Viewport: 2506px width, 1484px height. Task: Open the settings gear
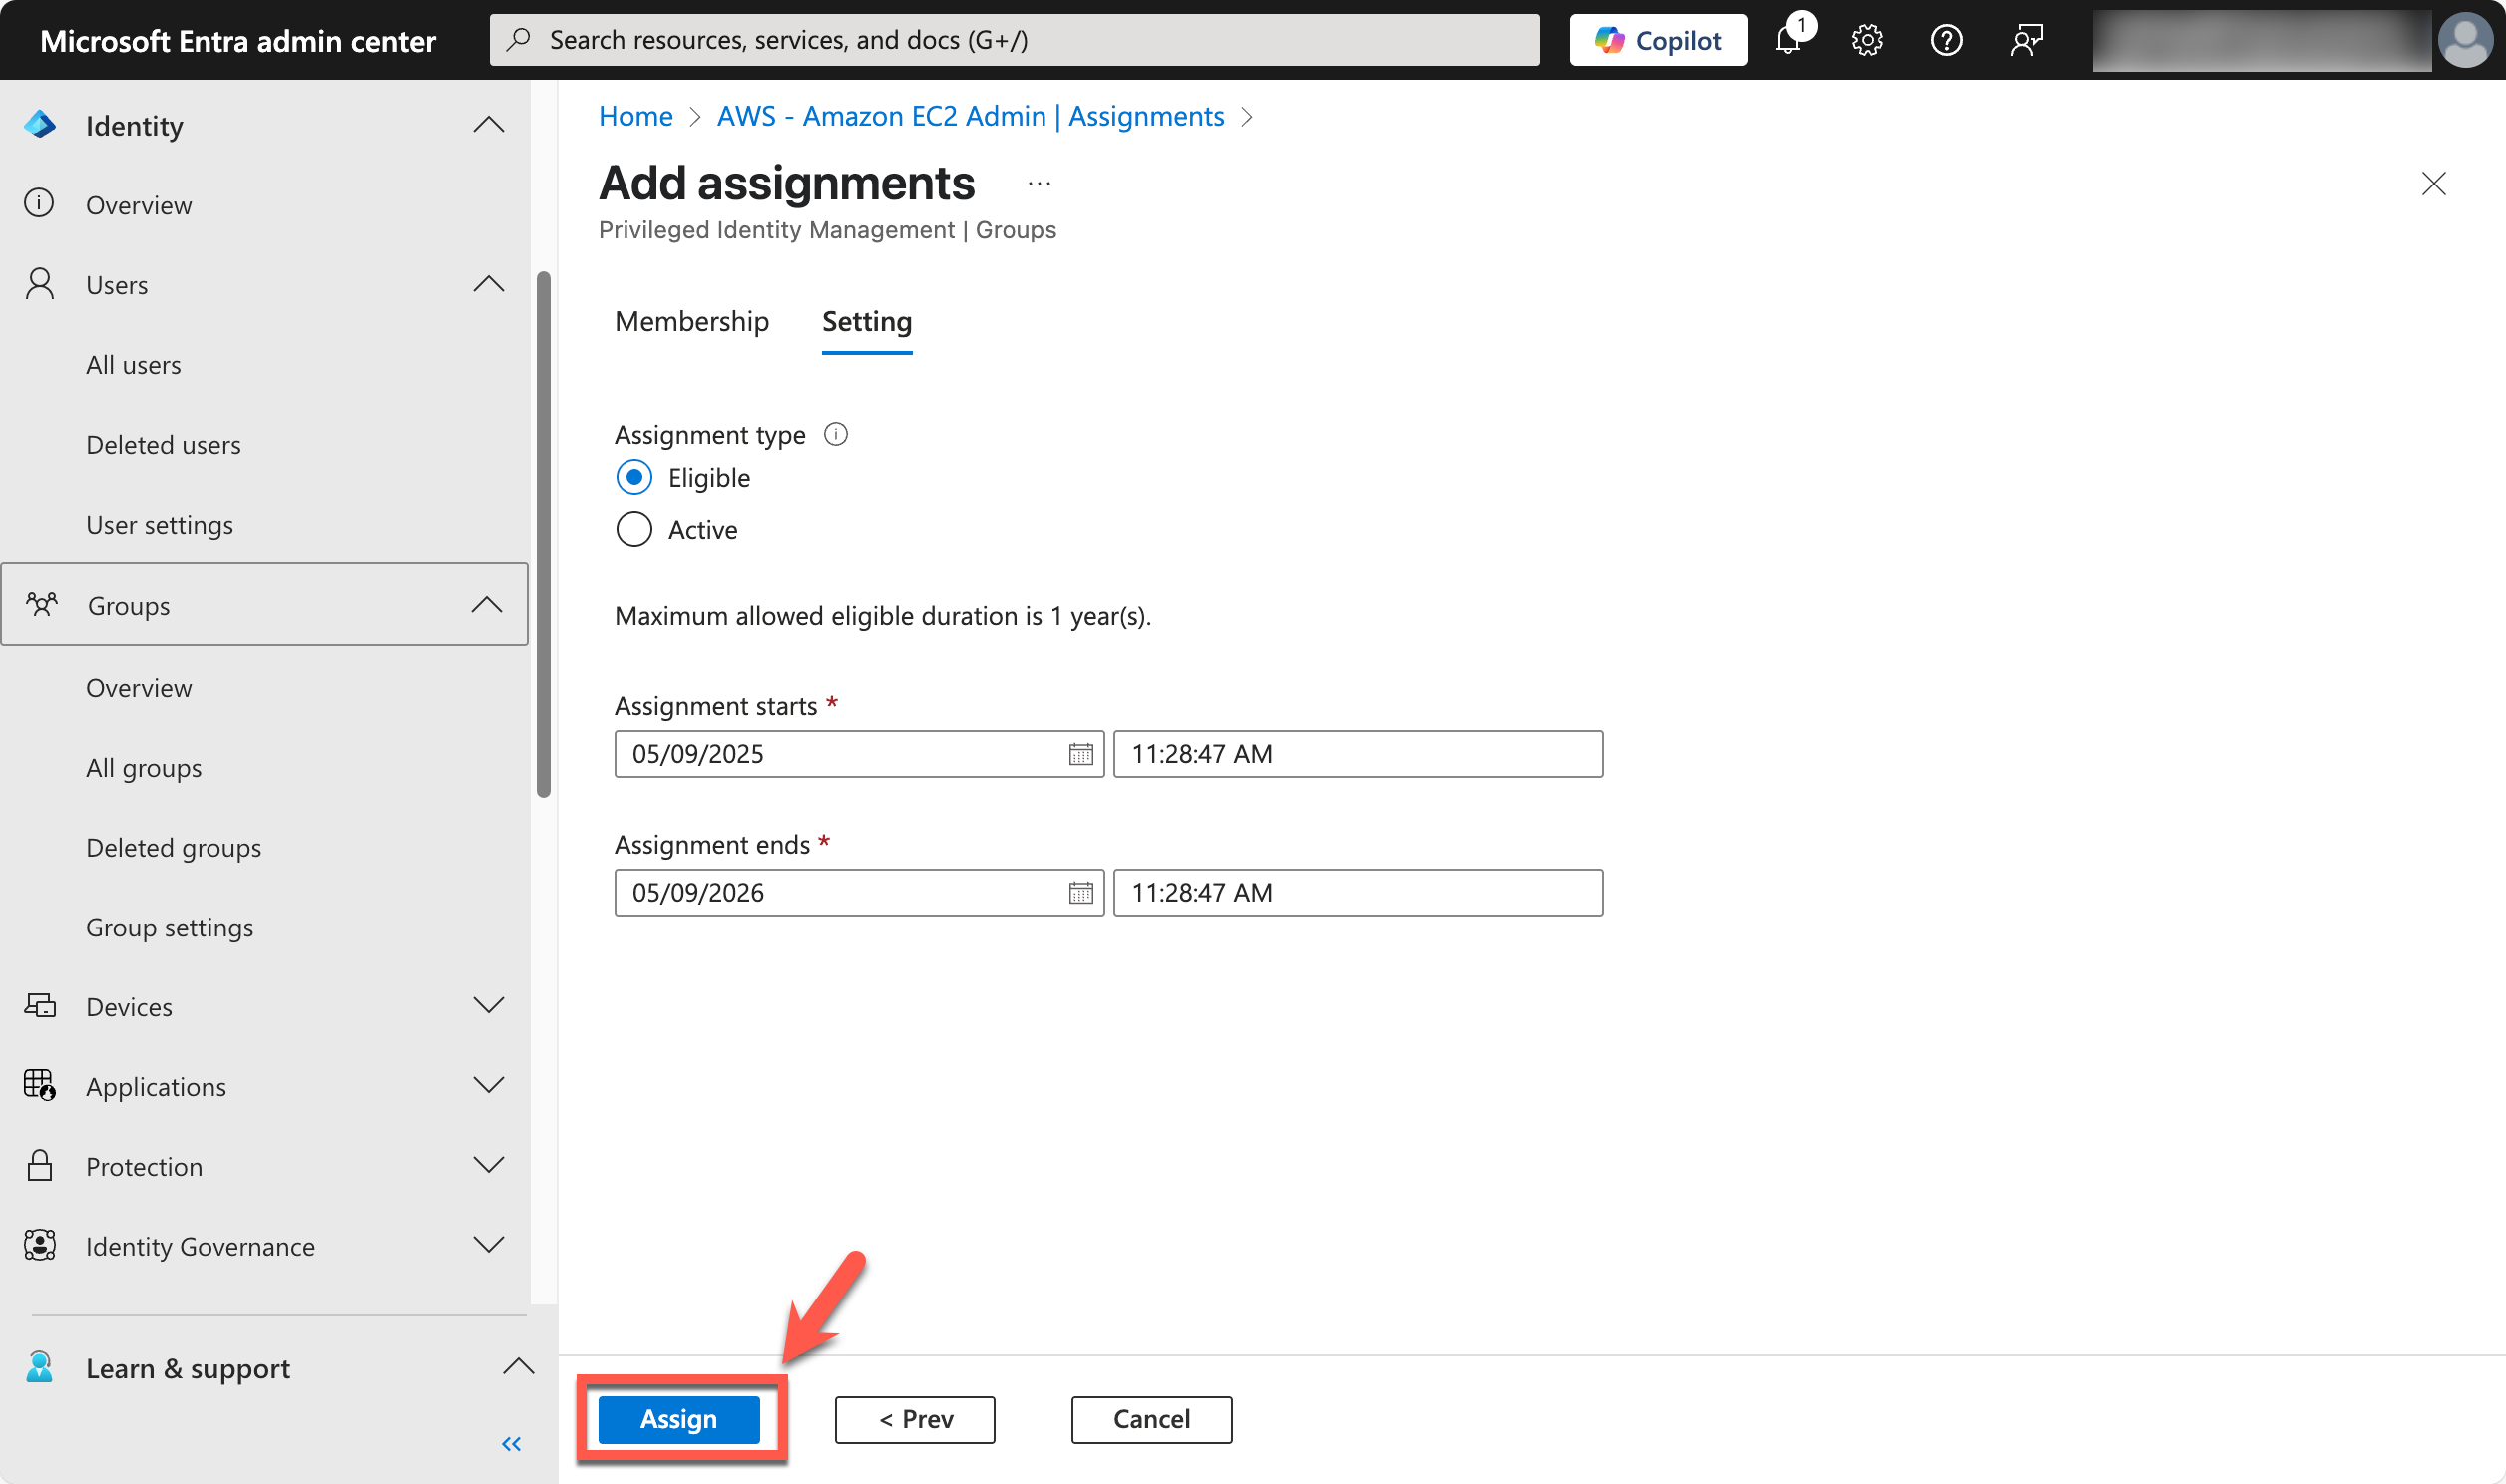1866,40
